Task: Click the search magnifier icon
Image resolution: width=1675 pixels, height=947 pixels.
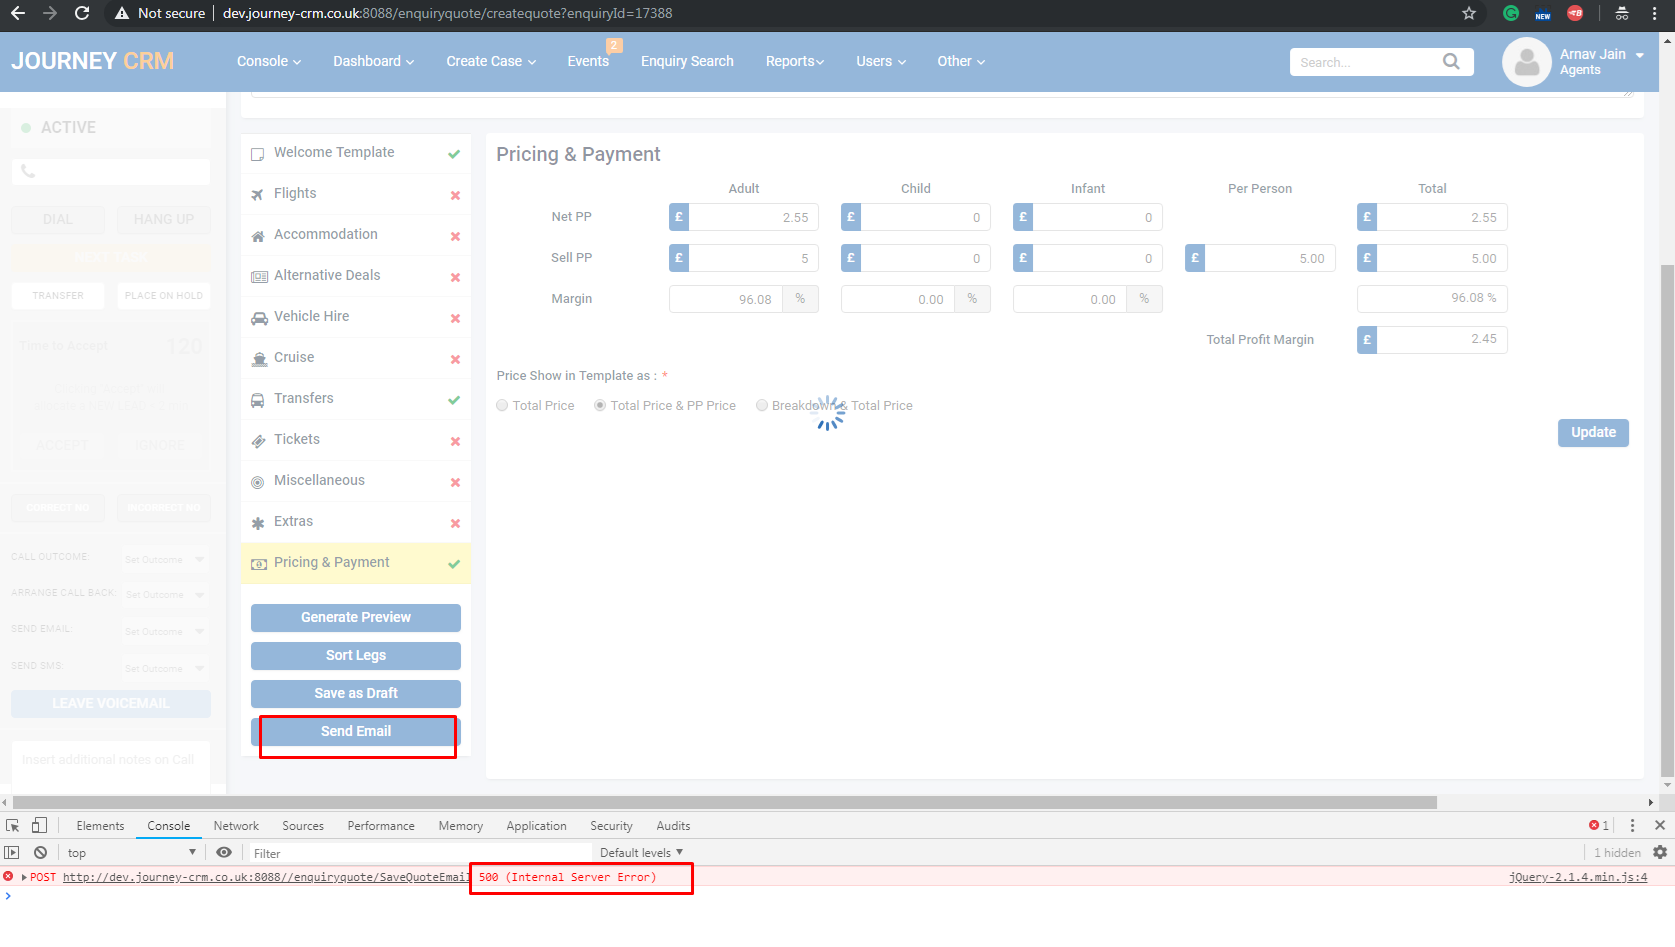Action: [1451, 62]
